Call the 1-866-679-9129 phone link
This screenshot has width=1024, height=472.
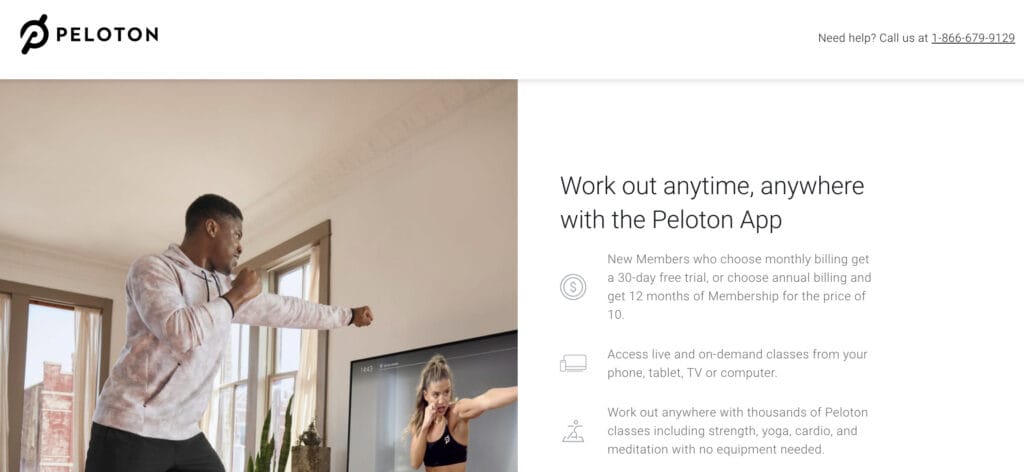(x=973, y=38)
